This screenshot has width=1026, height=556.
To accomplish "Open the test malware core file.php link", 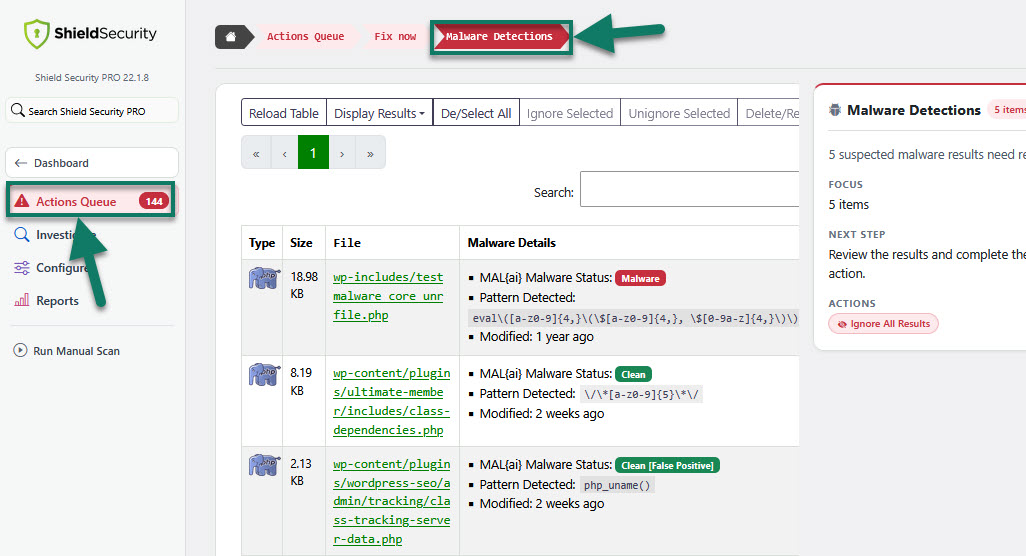I will (x=388, y=296).
